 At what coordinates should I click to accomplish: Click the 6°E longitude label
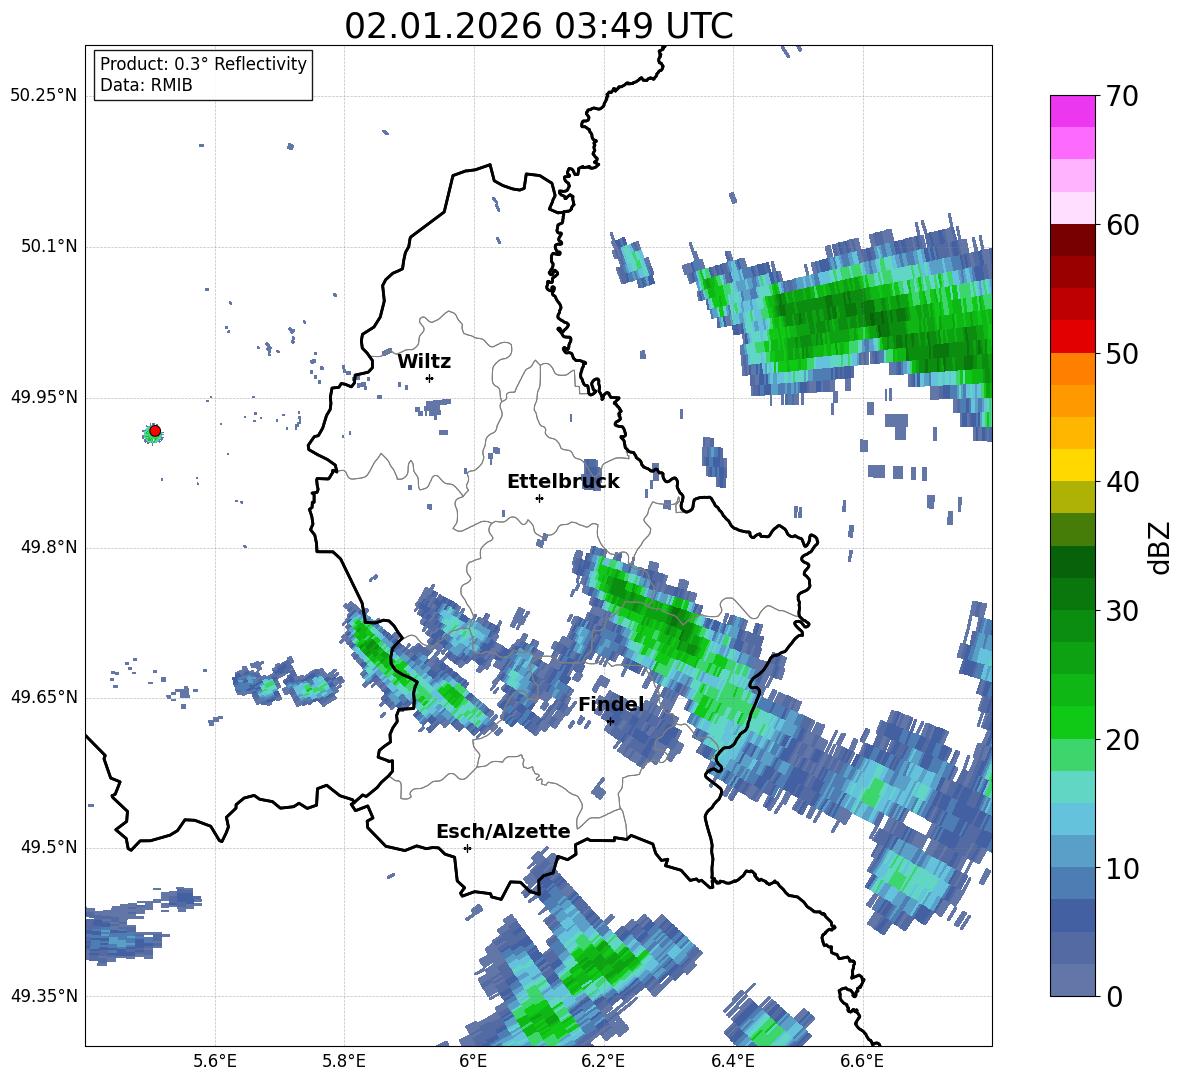pos(473,1061)
